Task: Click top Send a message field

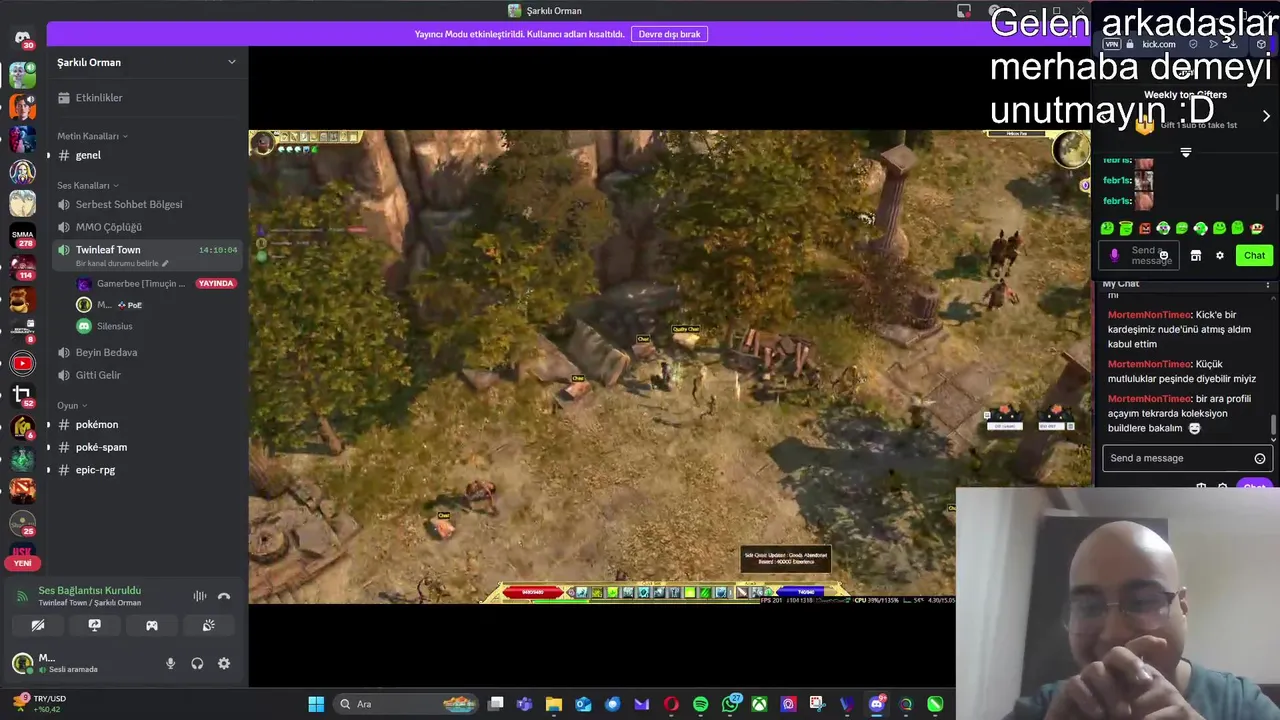Action: coord(1140,256)
